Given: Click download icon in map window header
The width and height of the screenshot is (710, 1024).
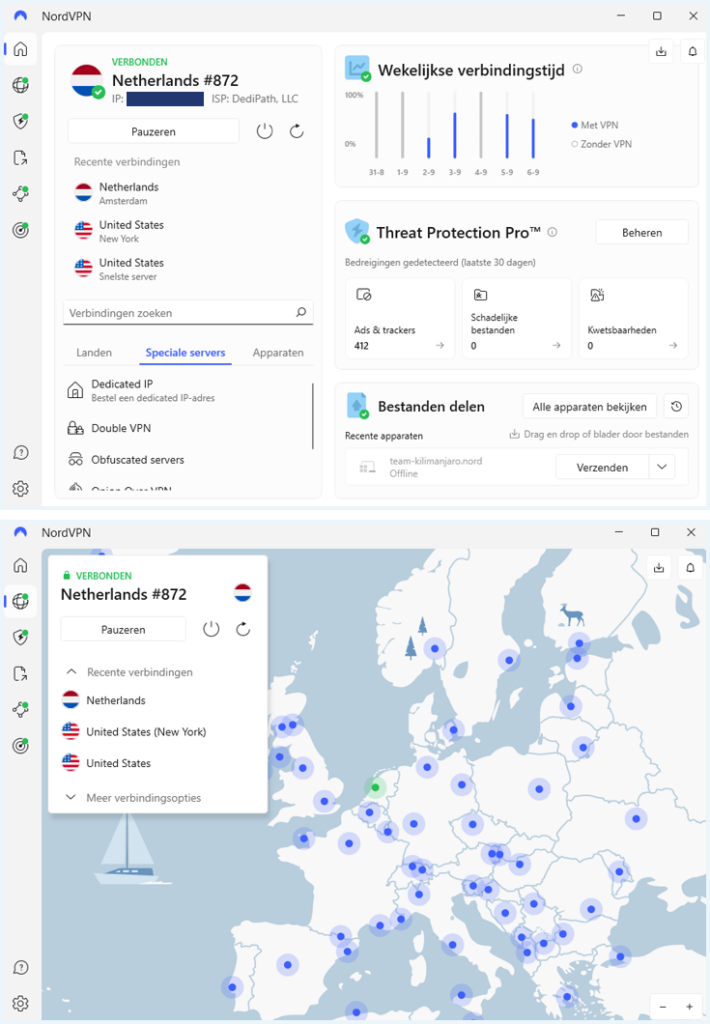Looking at the screenshot, I should (659, 568).
